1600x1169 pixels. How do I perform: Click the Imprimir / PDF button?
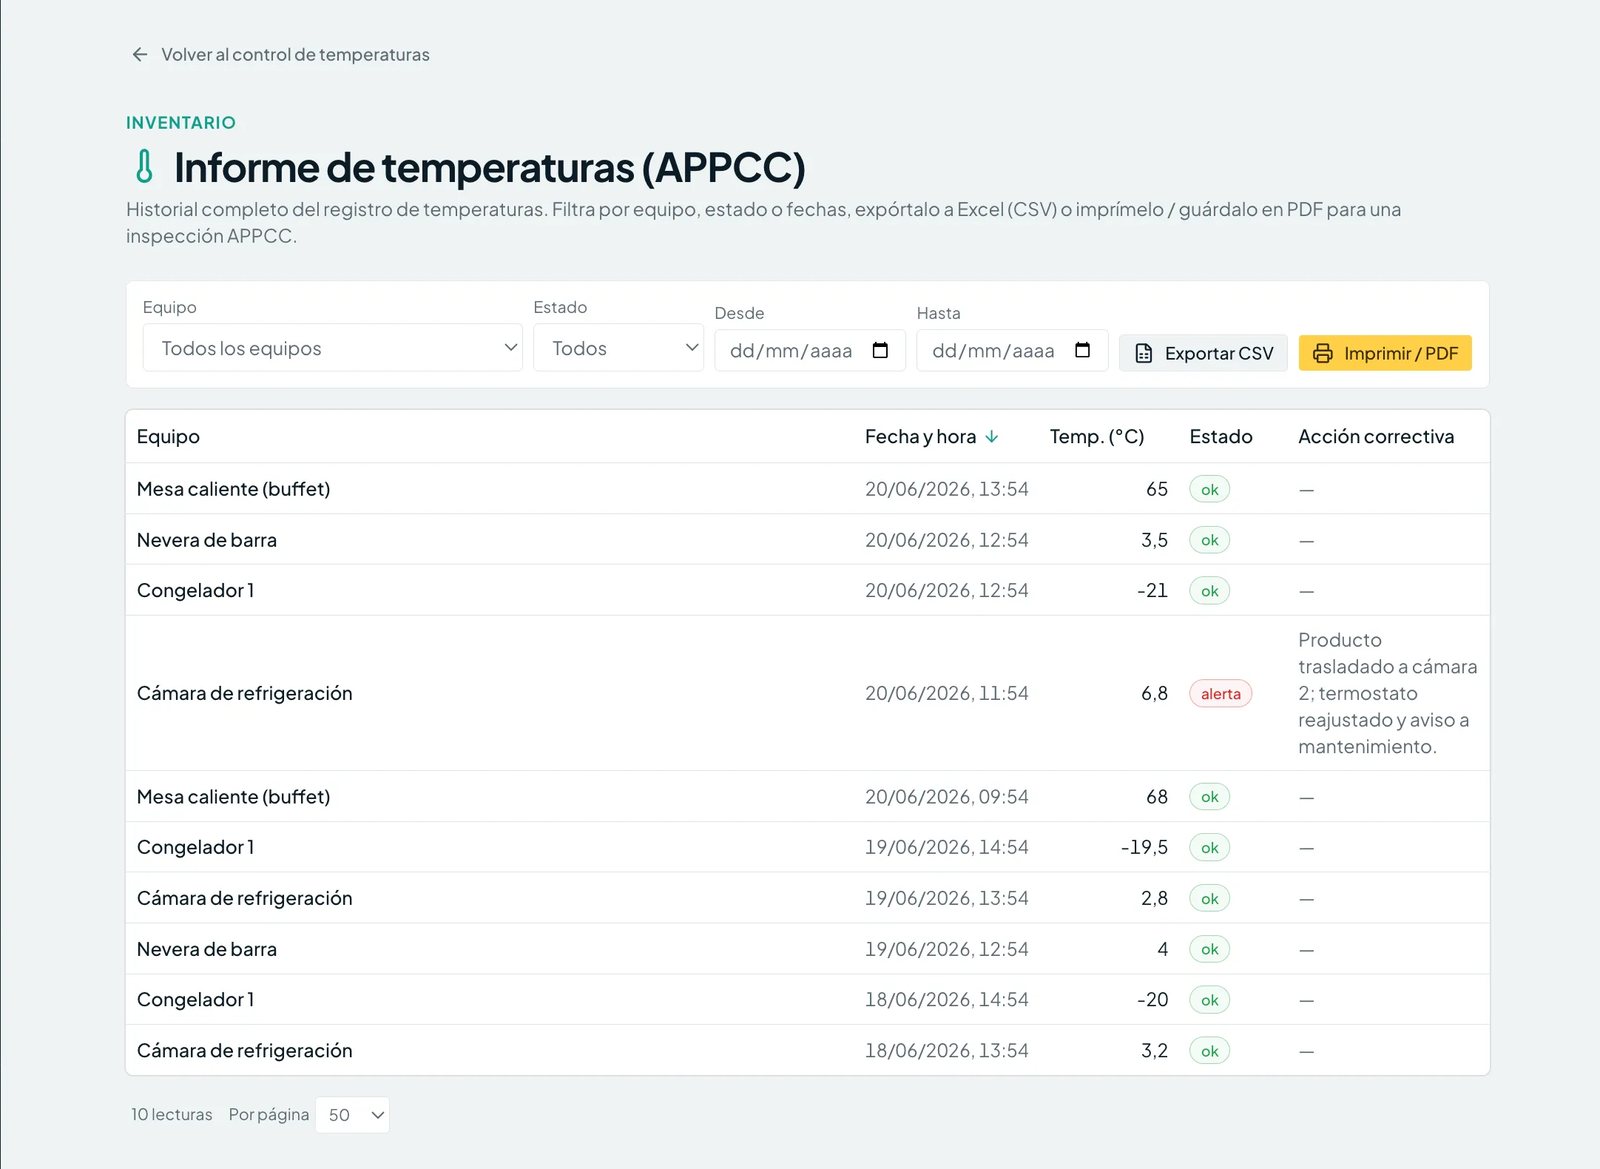coord(1385,353)
